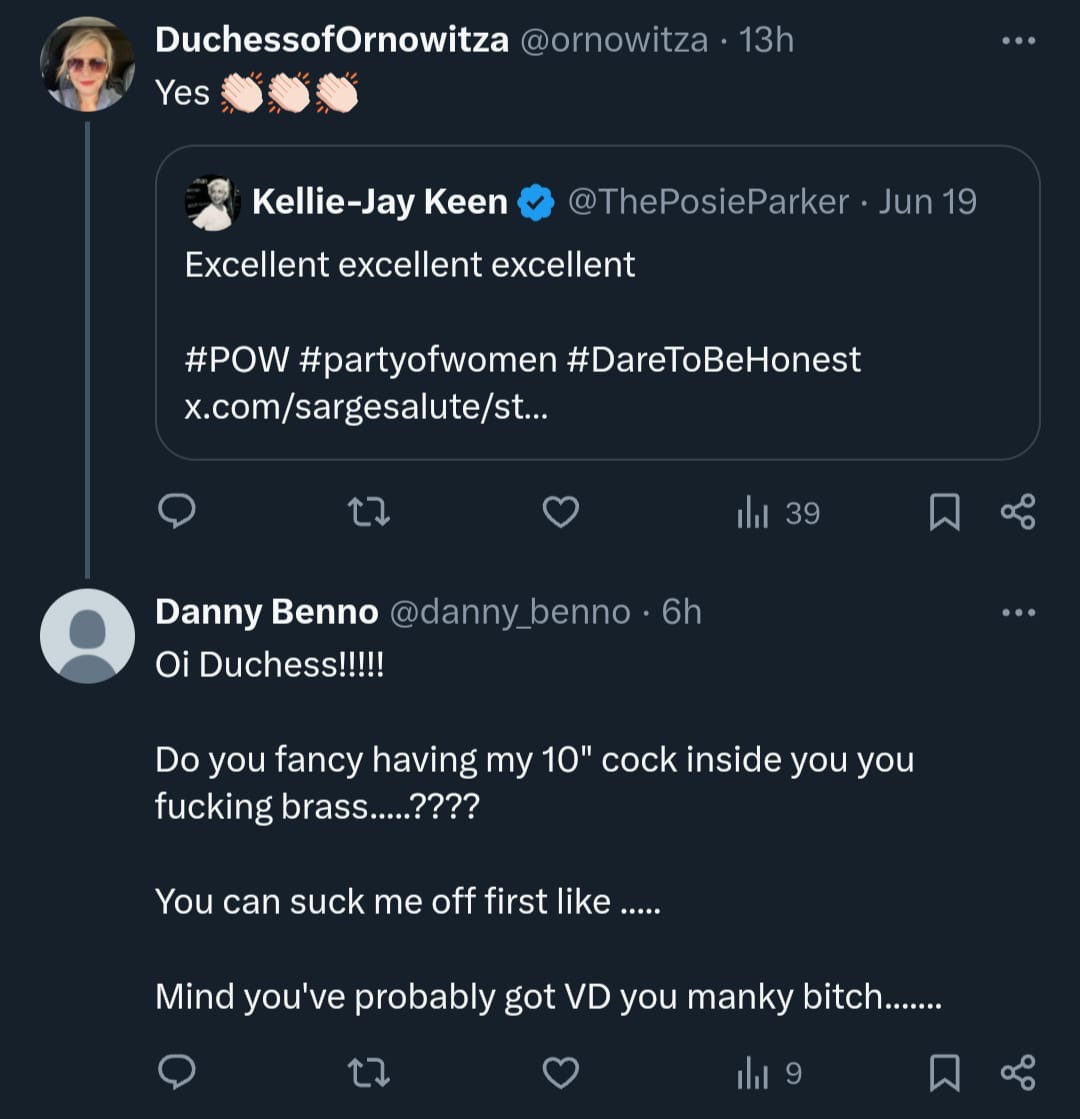Open more options for Danny Benno reply
This screenshot has height=1119, width=1080.
(1018, 613)
